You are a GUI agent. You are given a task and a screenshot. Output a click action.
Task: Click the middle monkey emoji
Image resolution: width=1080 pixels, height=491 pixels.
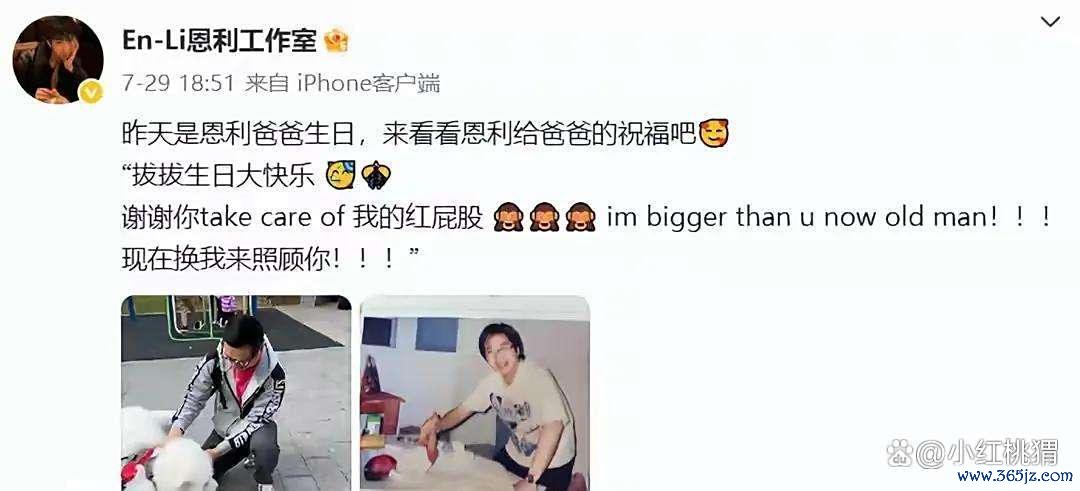(x=544, y=218)
